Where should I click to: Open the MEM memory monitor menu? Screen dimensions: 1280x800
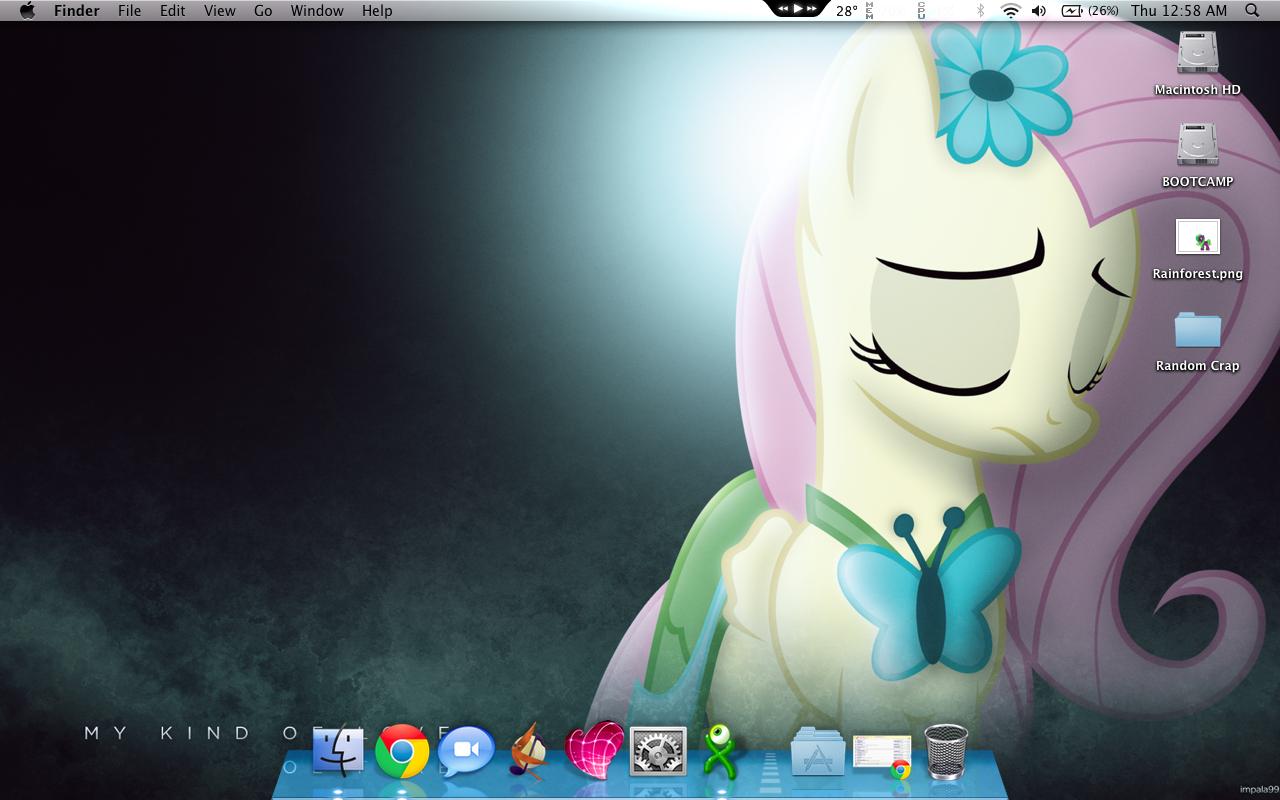click(870, 11)
